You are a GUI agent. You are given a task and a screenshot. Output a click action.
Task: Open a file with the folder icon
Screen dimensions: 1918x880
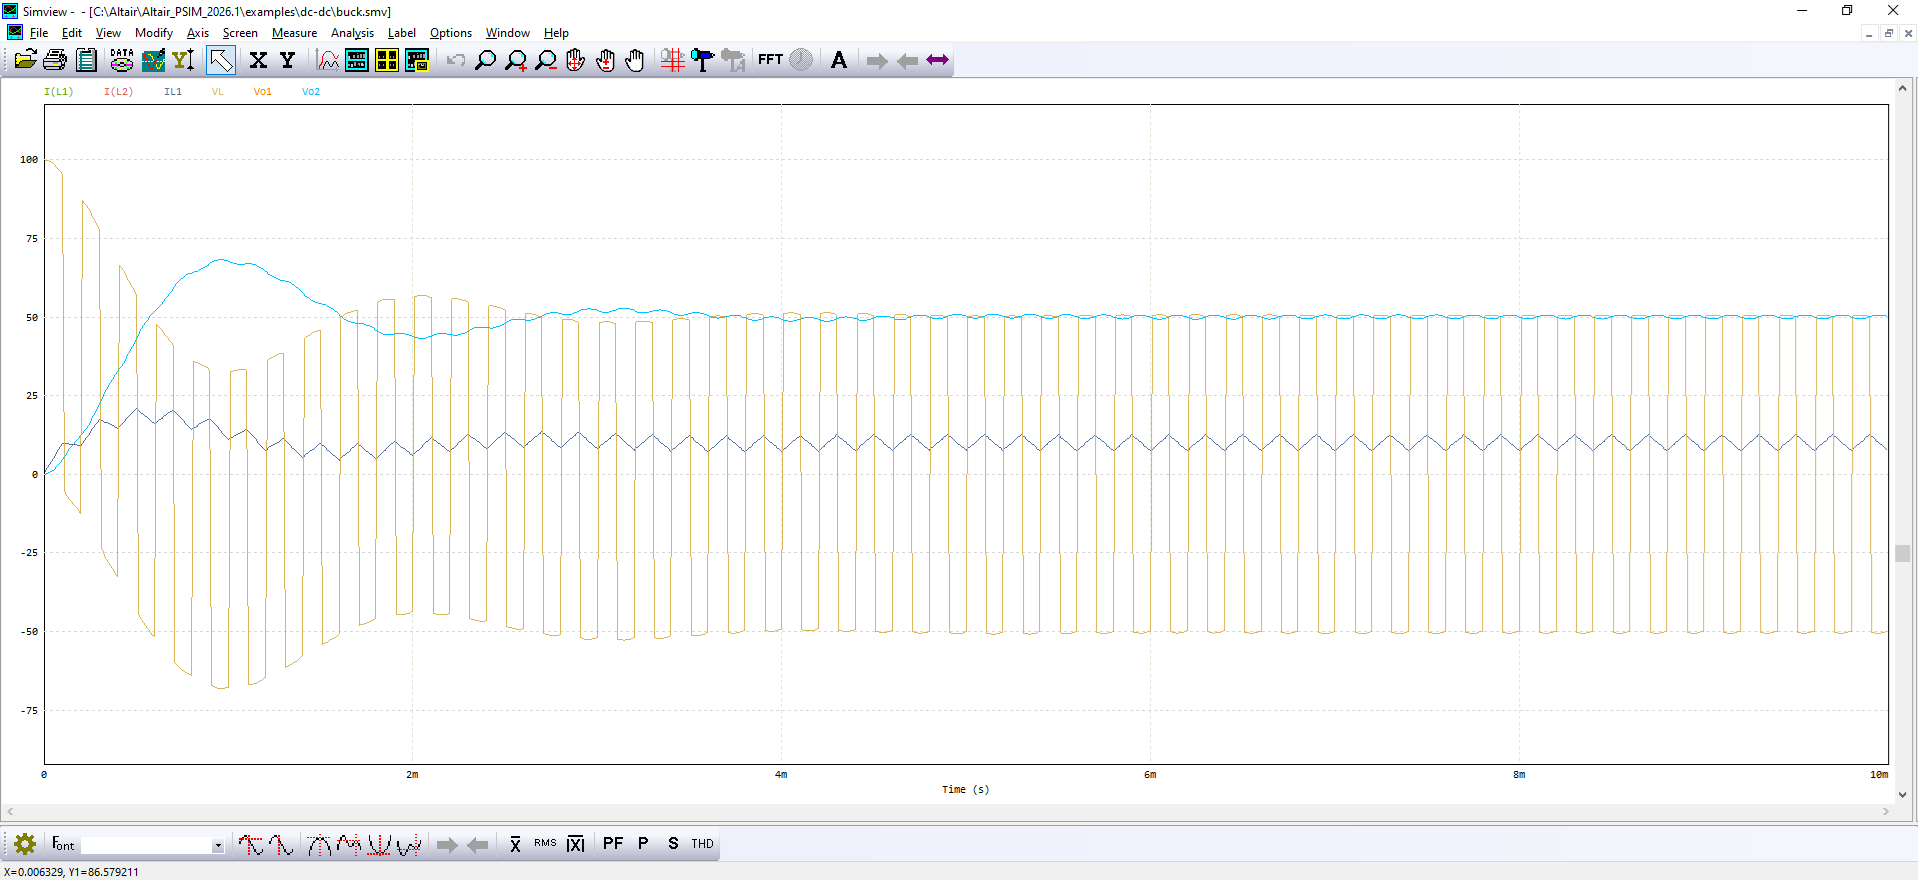(25, 60)
